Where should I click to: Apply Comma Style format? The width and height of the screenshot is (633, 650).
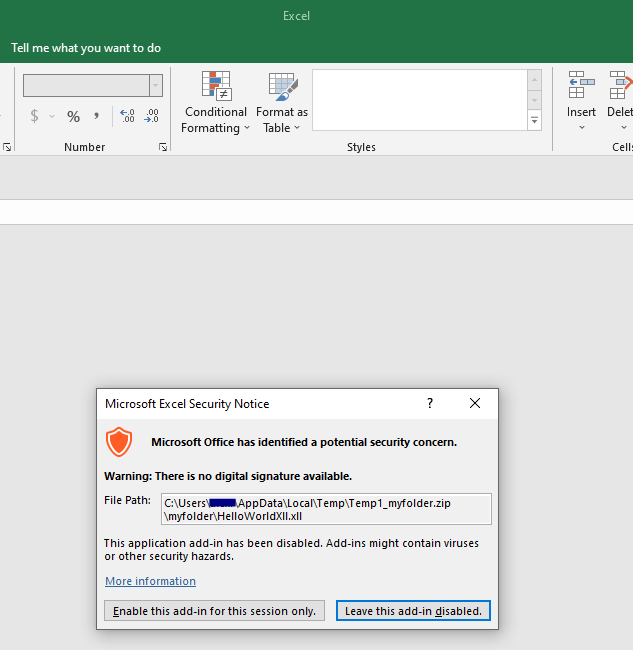(x=96, y=116)
